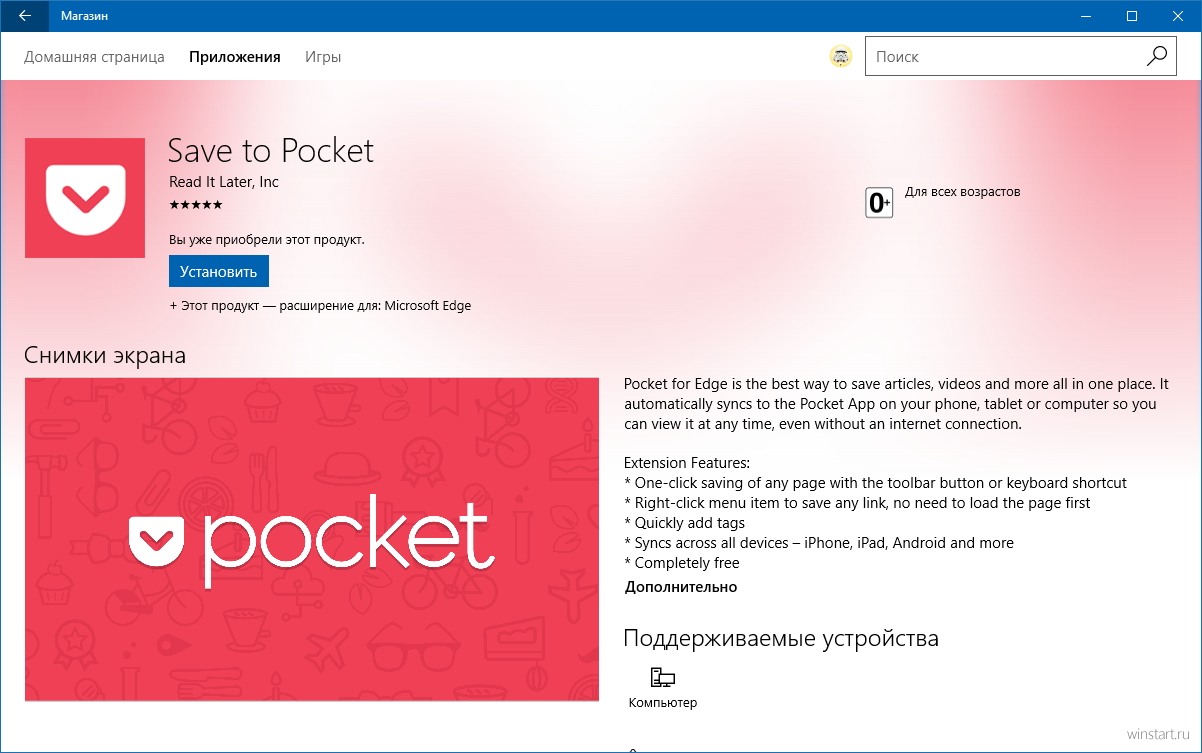
Task: Close the Магазин window
Action: pyautogui.click(x=1178, y=16)
